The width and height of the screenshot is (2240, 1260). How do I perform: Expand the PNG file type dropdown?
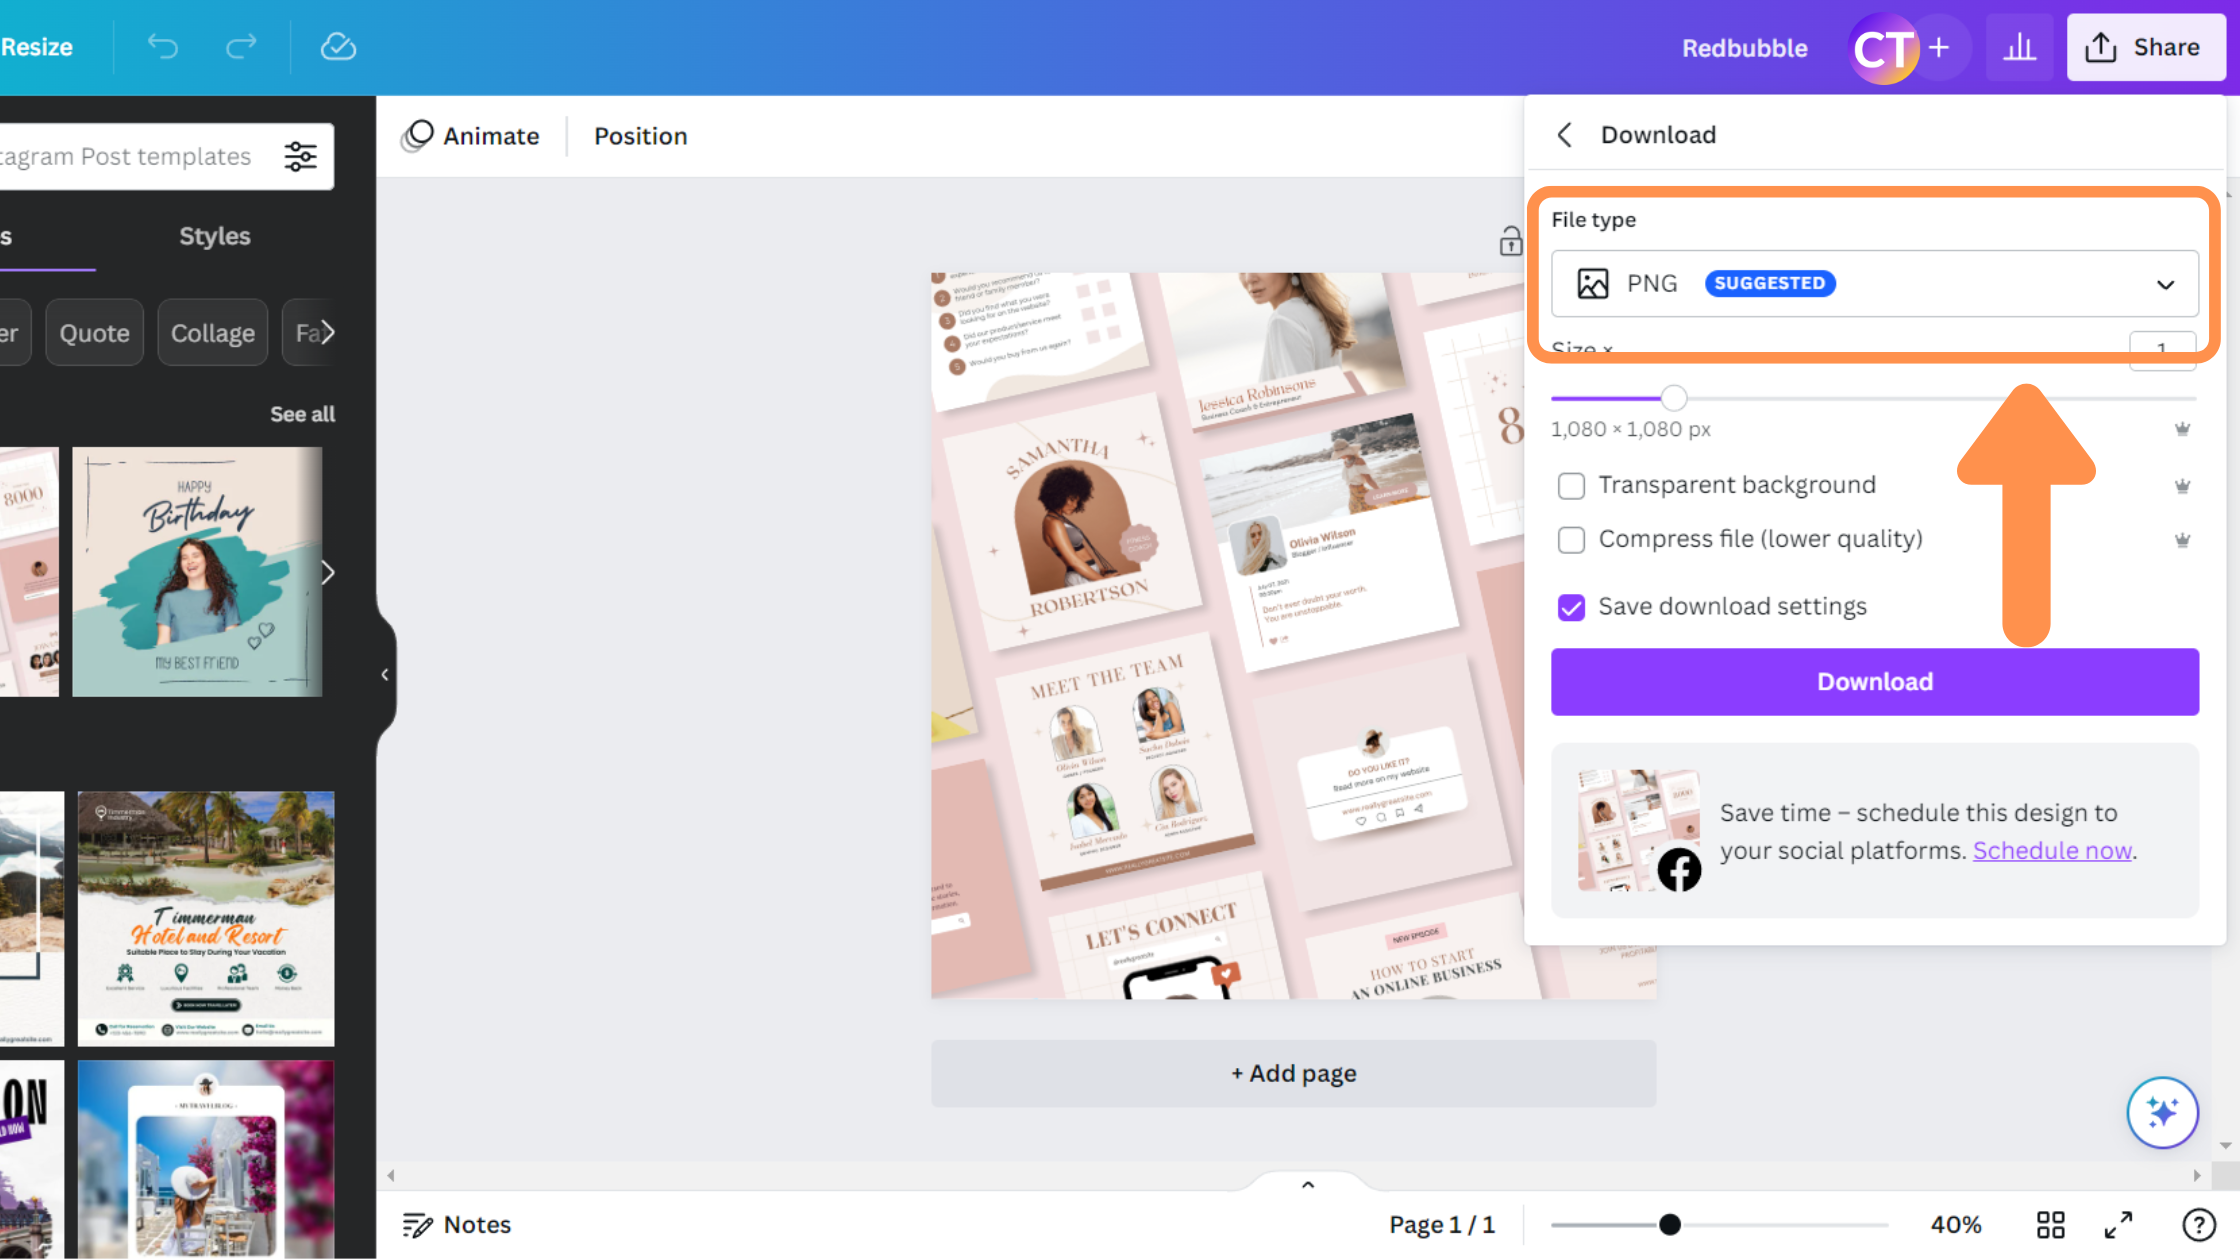[1874, 284]
